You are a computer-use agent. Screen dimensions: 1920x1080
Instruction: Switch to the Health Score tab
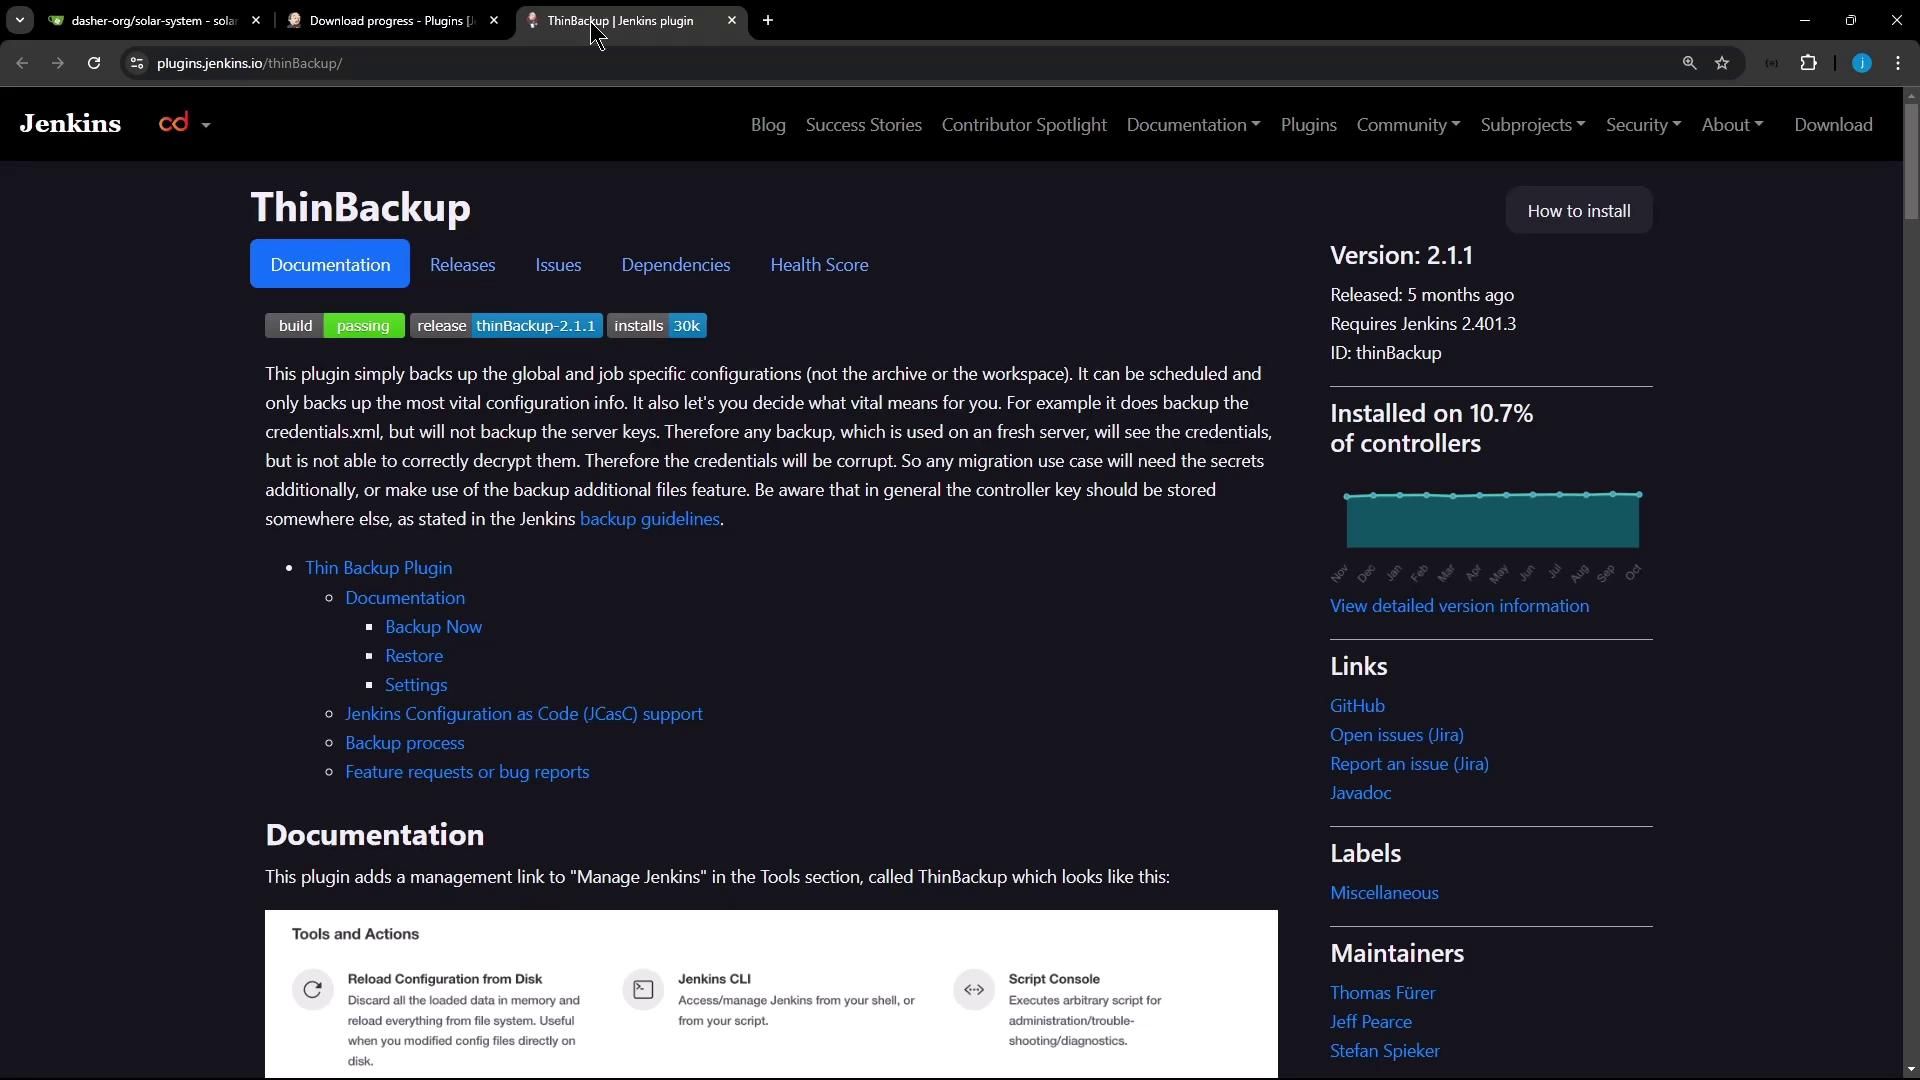point(819,265)
